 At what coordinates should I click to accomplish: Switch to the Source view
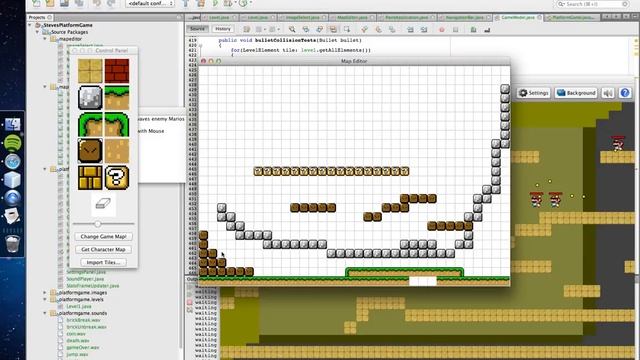click(x=198, y=29)
